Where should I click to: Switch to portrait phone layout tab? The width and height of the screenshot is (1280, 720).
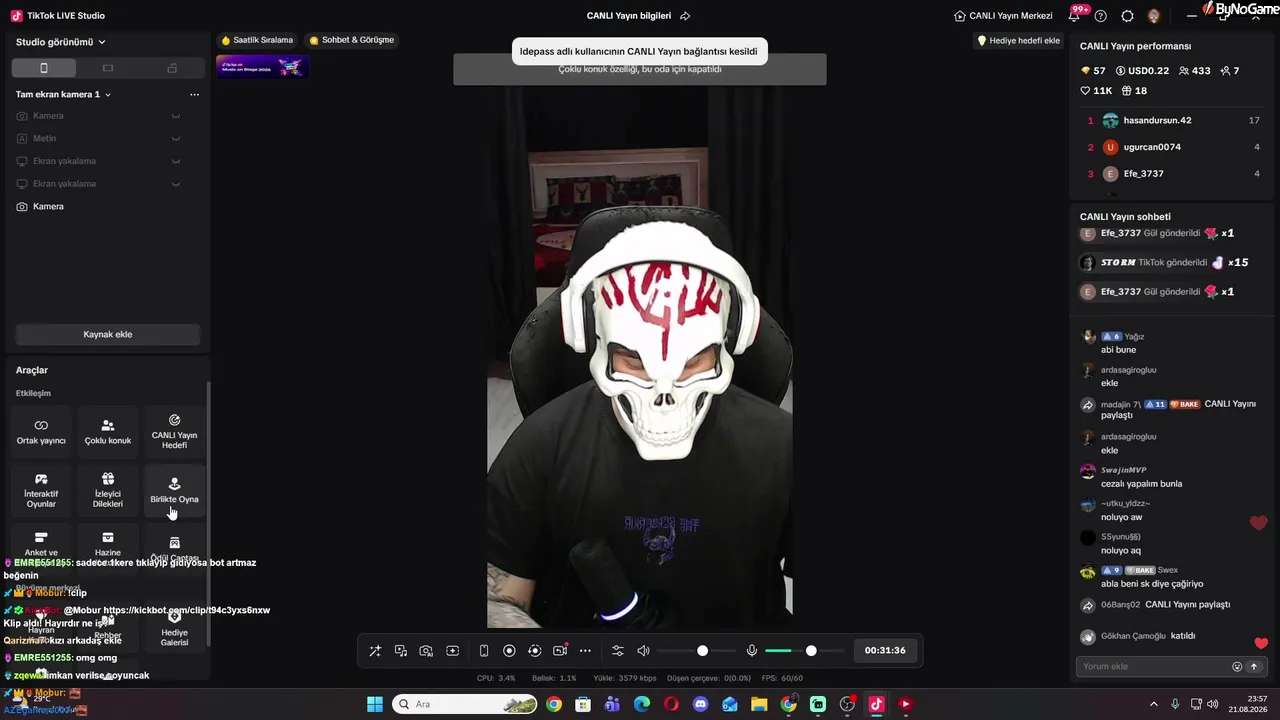click(x=43, y=68)
